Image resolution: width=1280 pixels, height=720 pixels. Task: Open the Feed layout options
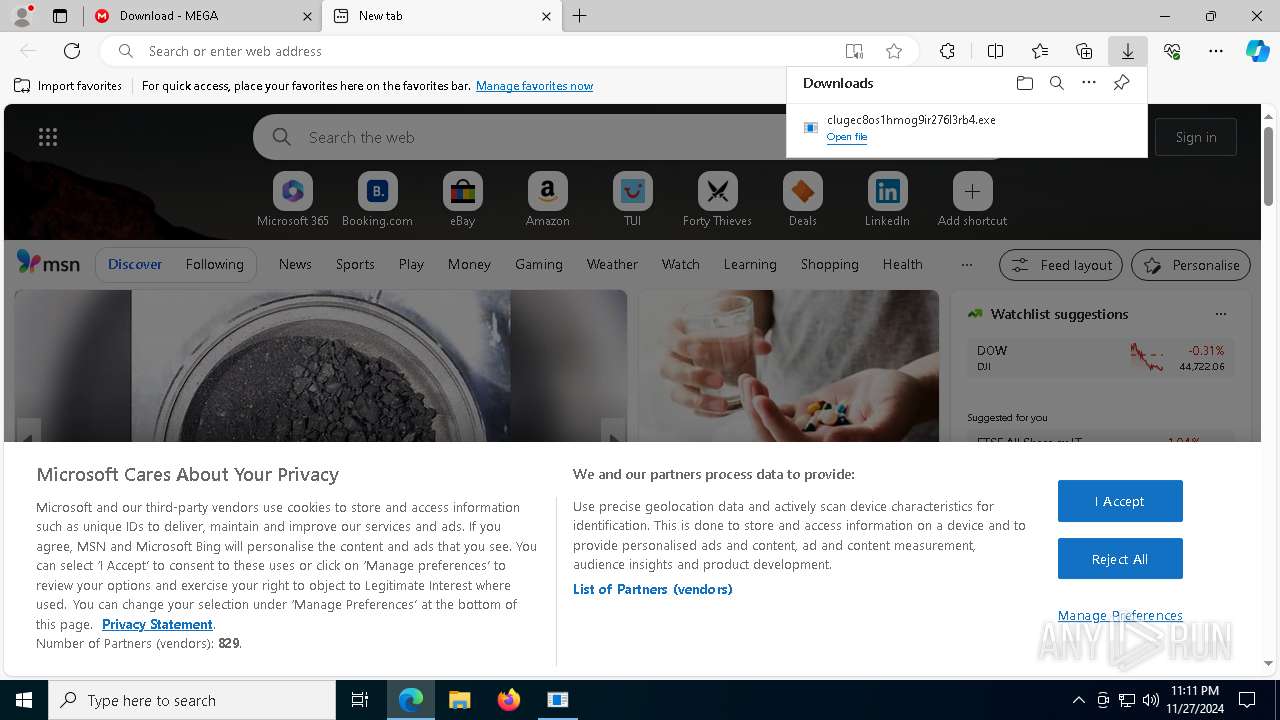pyautogui.click(x=1061, y=265)
